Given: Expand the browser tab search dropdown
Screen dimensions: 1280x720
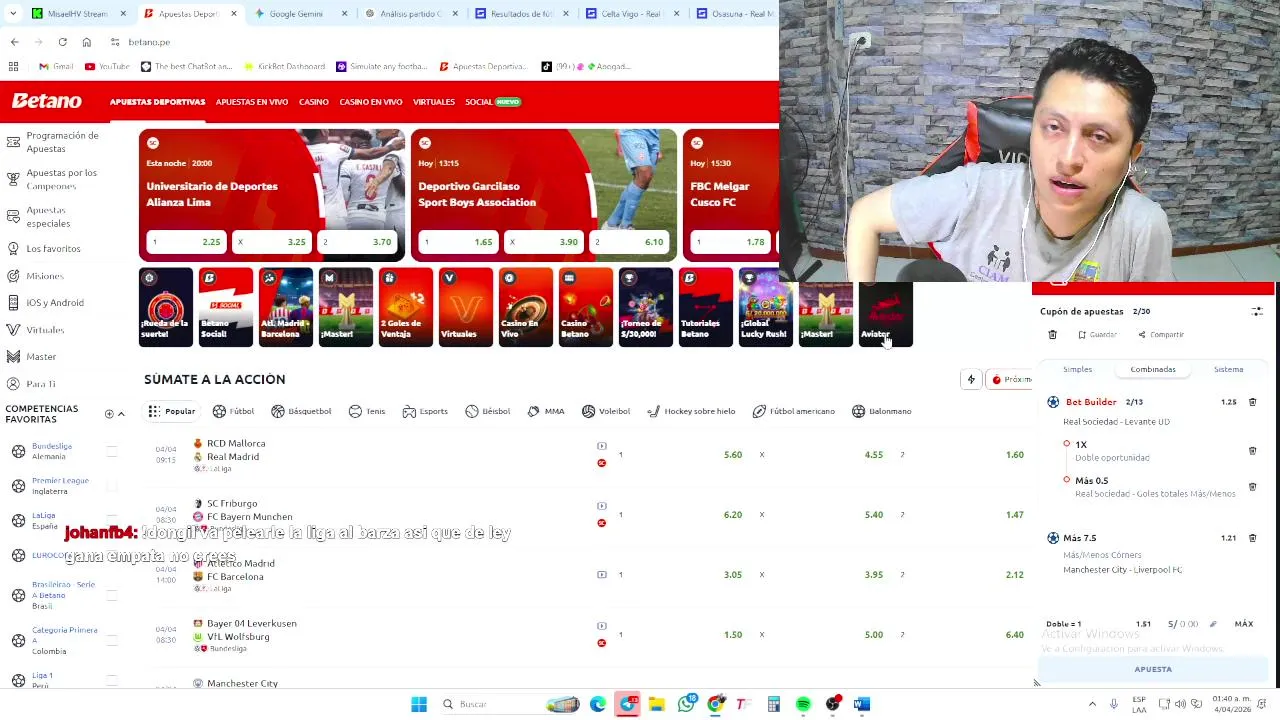Looking at the screenshot, I should [13, 14].
